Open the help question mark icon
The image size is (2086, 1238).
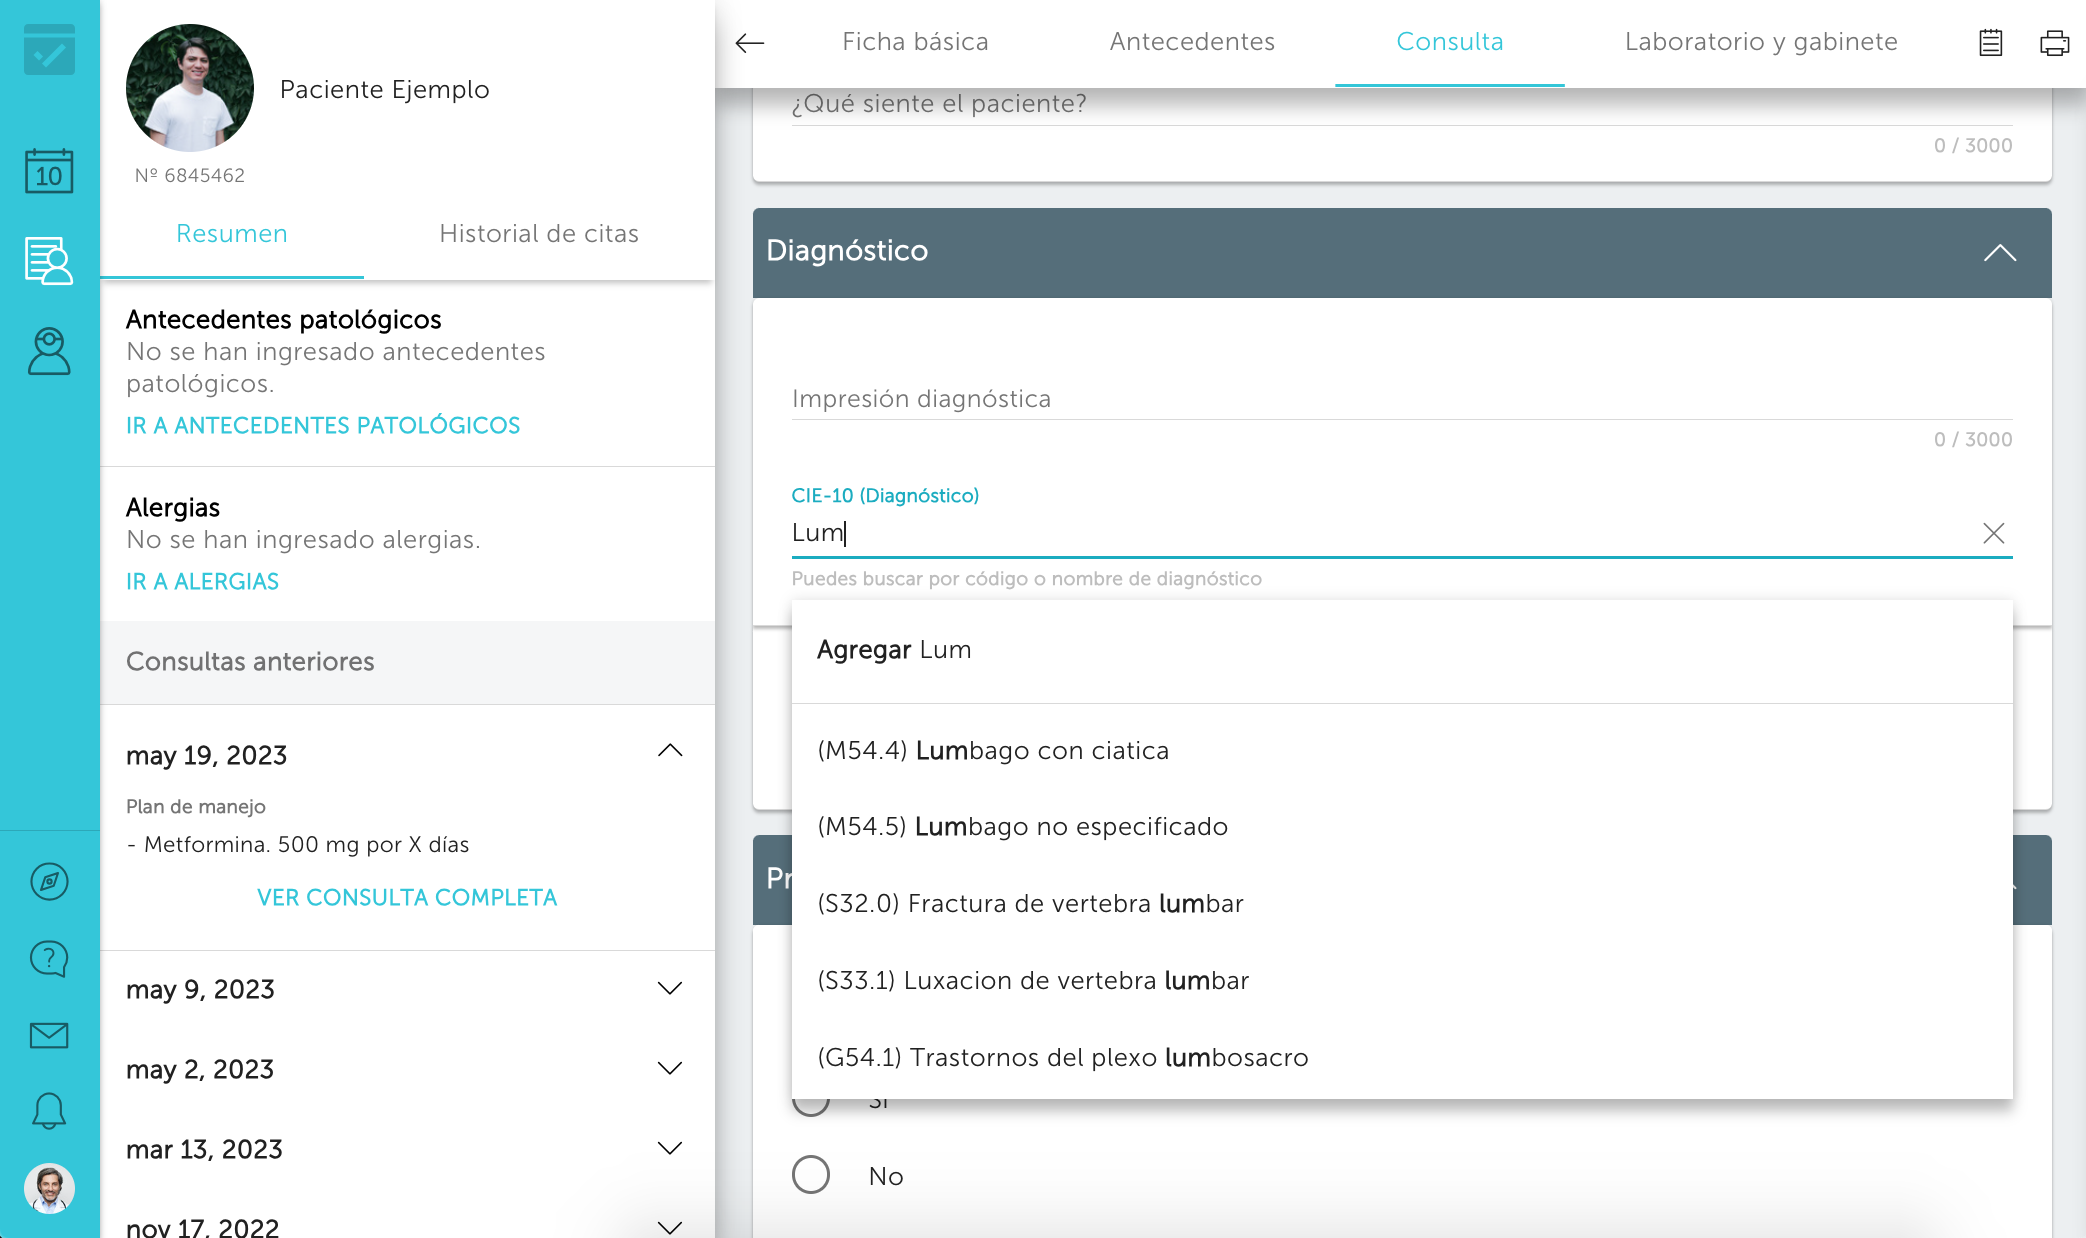click(49, 958)
